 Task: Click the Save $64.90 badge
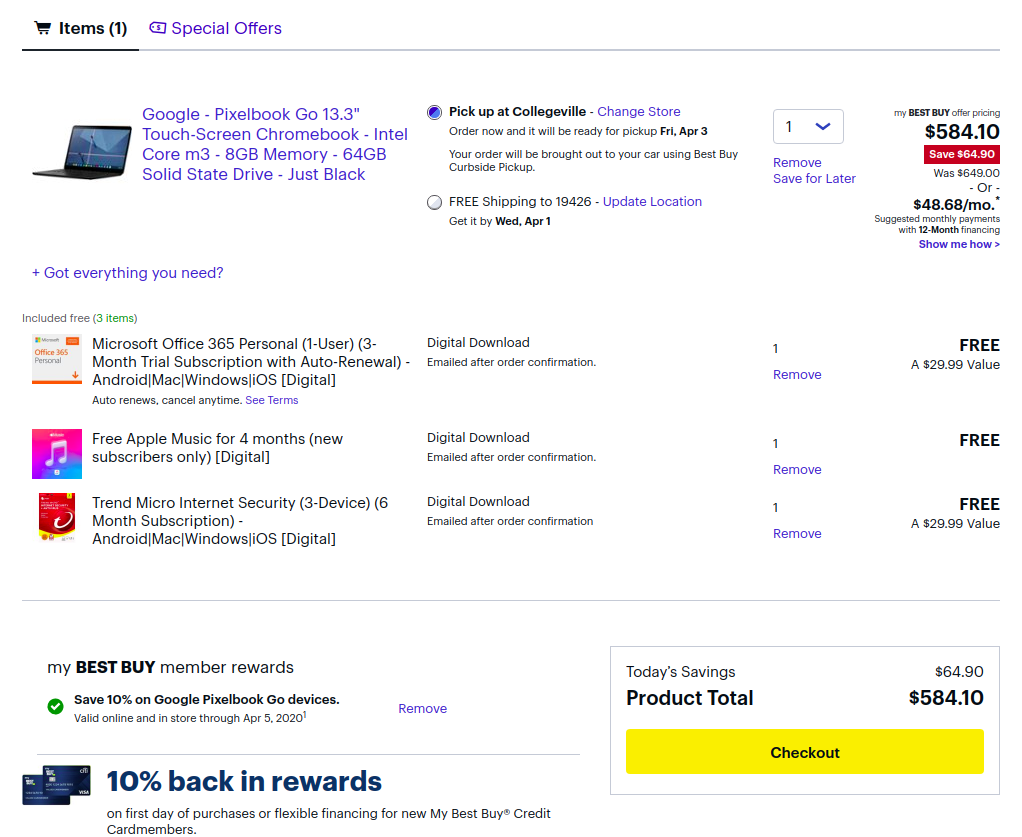click(961, 154)
